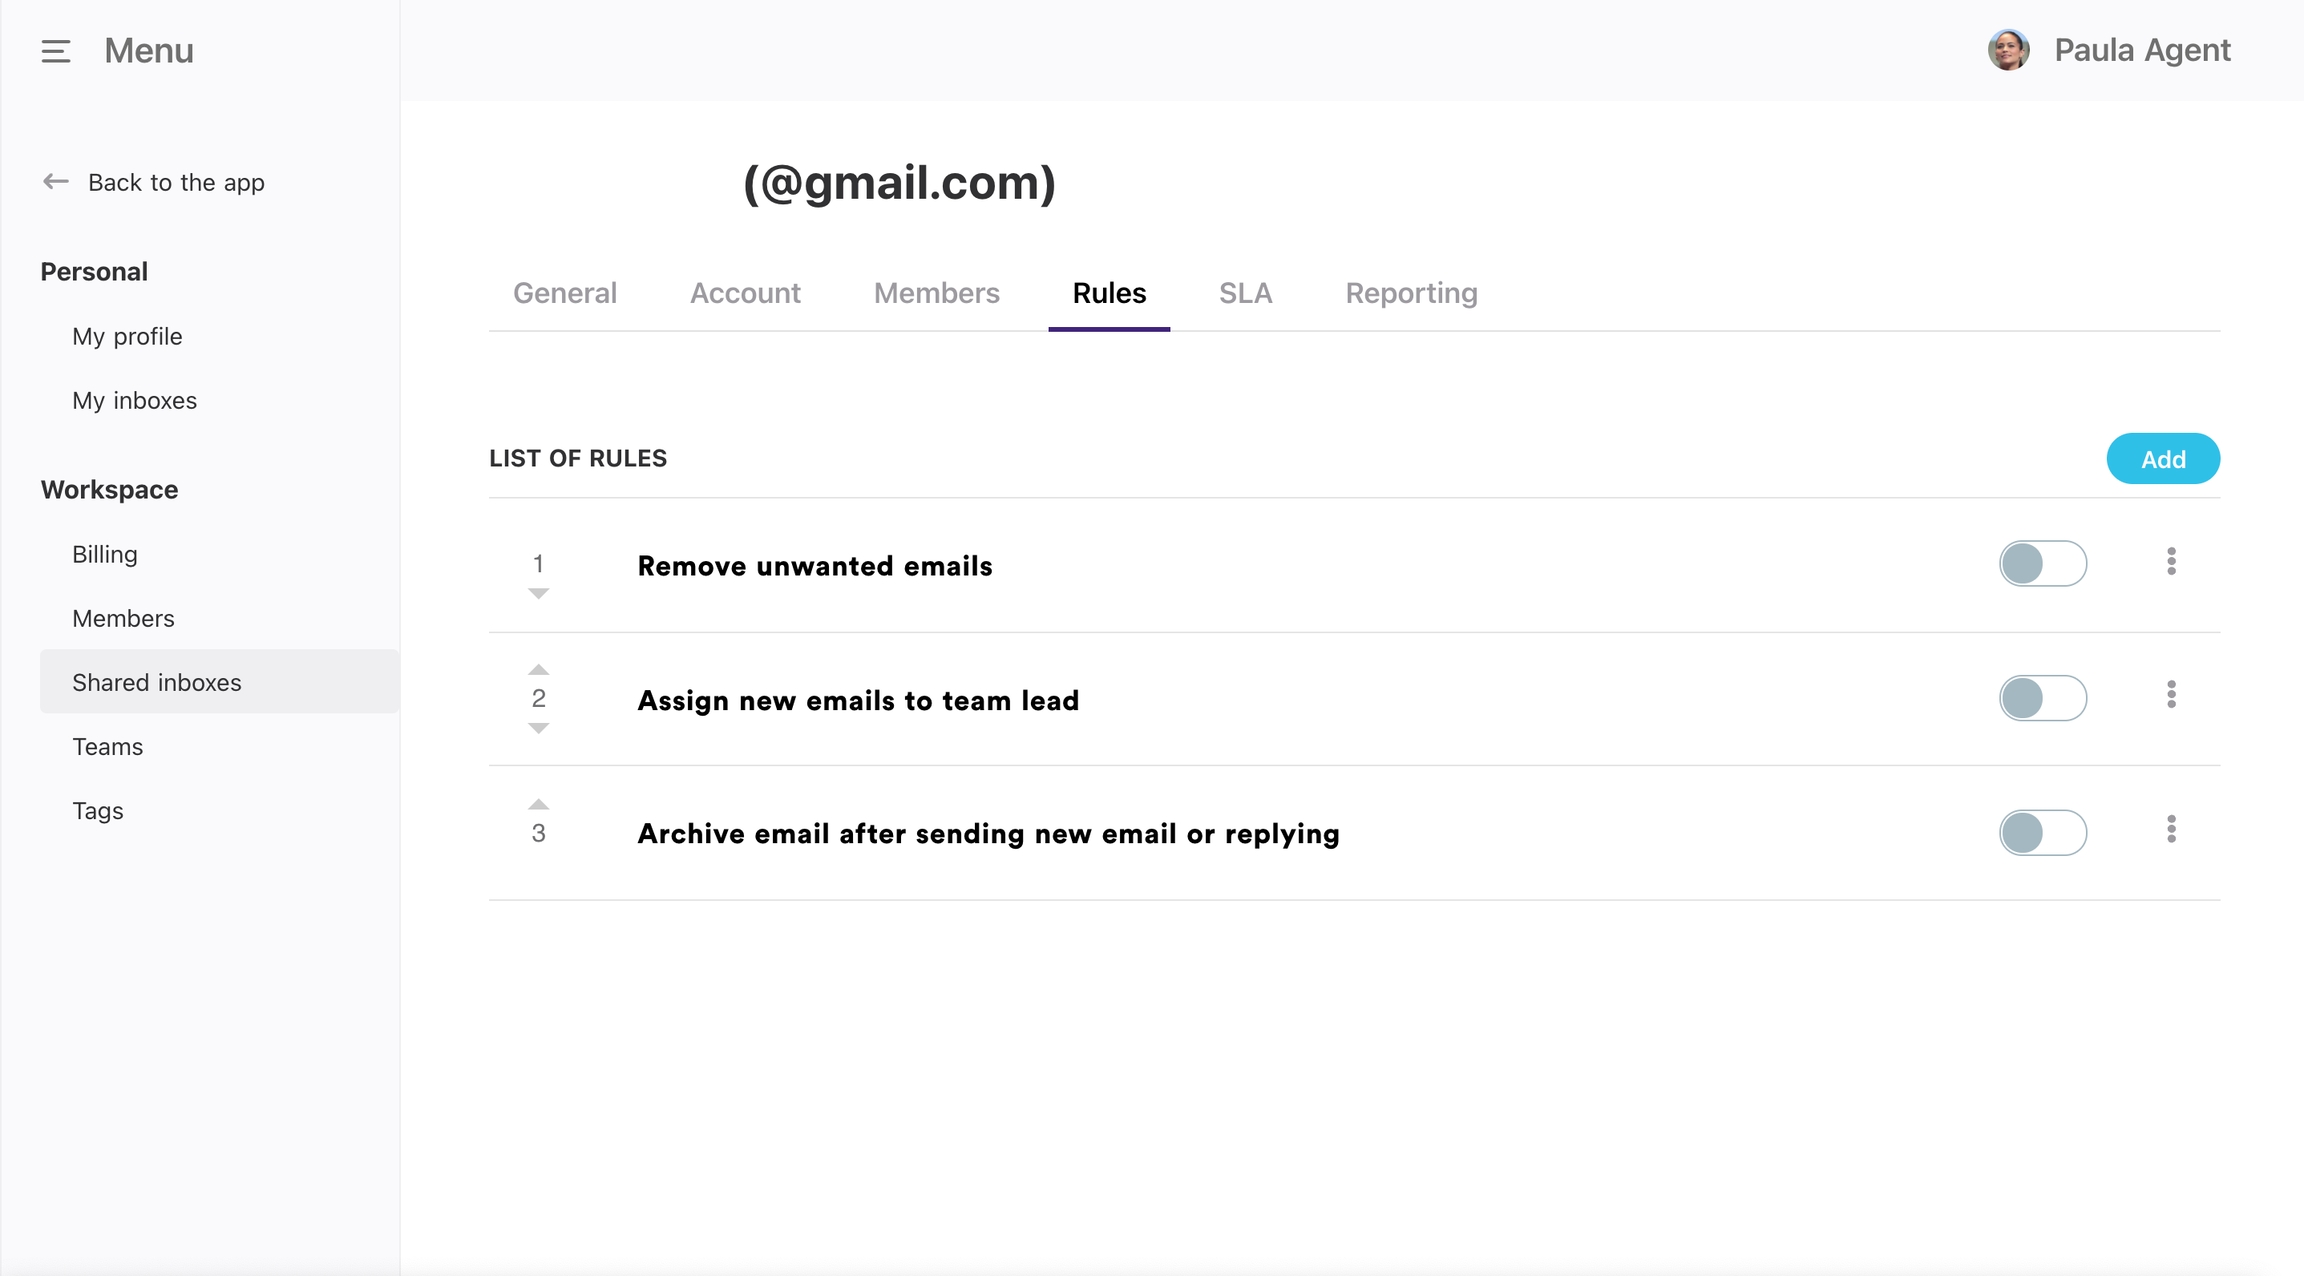
Task: Move rule 1 down with arrow
Action: [x=538, y=594]
